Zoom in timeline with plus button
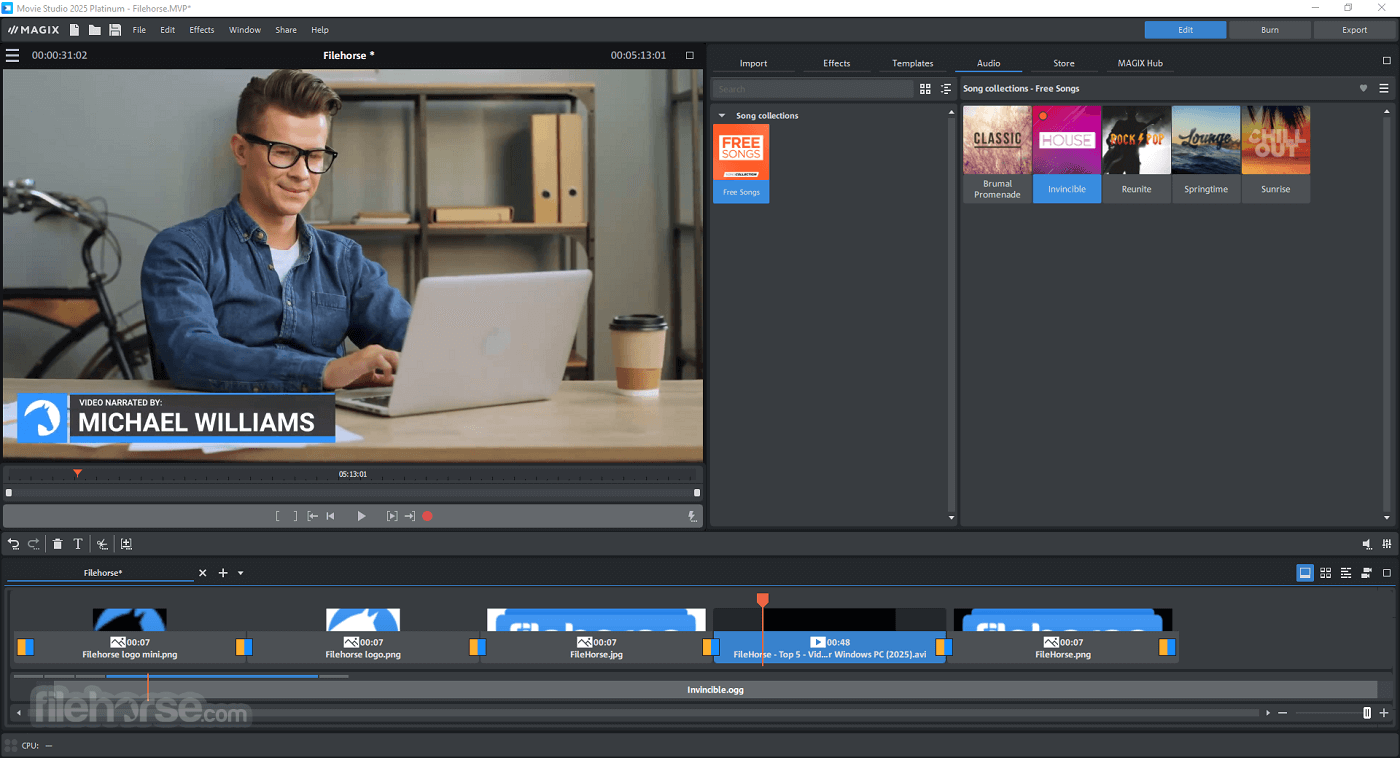The height and width of the screenshot is (758, 1400). 1384,713
